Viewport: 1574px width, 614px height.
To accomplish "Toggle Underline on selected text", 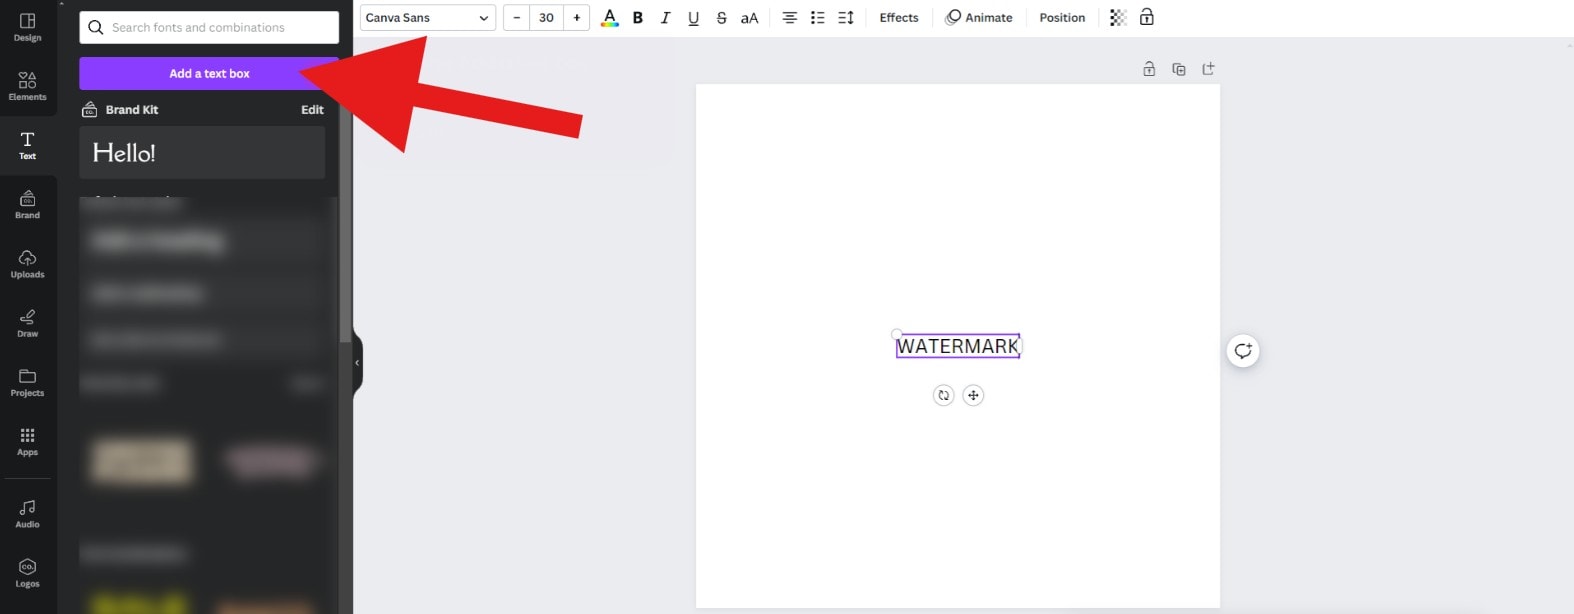I will click(x=693, y=18).
